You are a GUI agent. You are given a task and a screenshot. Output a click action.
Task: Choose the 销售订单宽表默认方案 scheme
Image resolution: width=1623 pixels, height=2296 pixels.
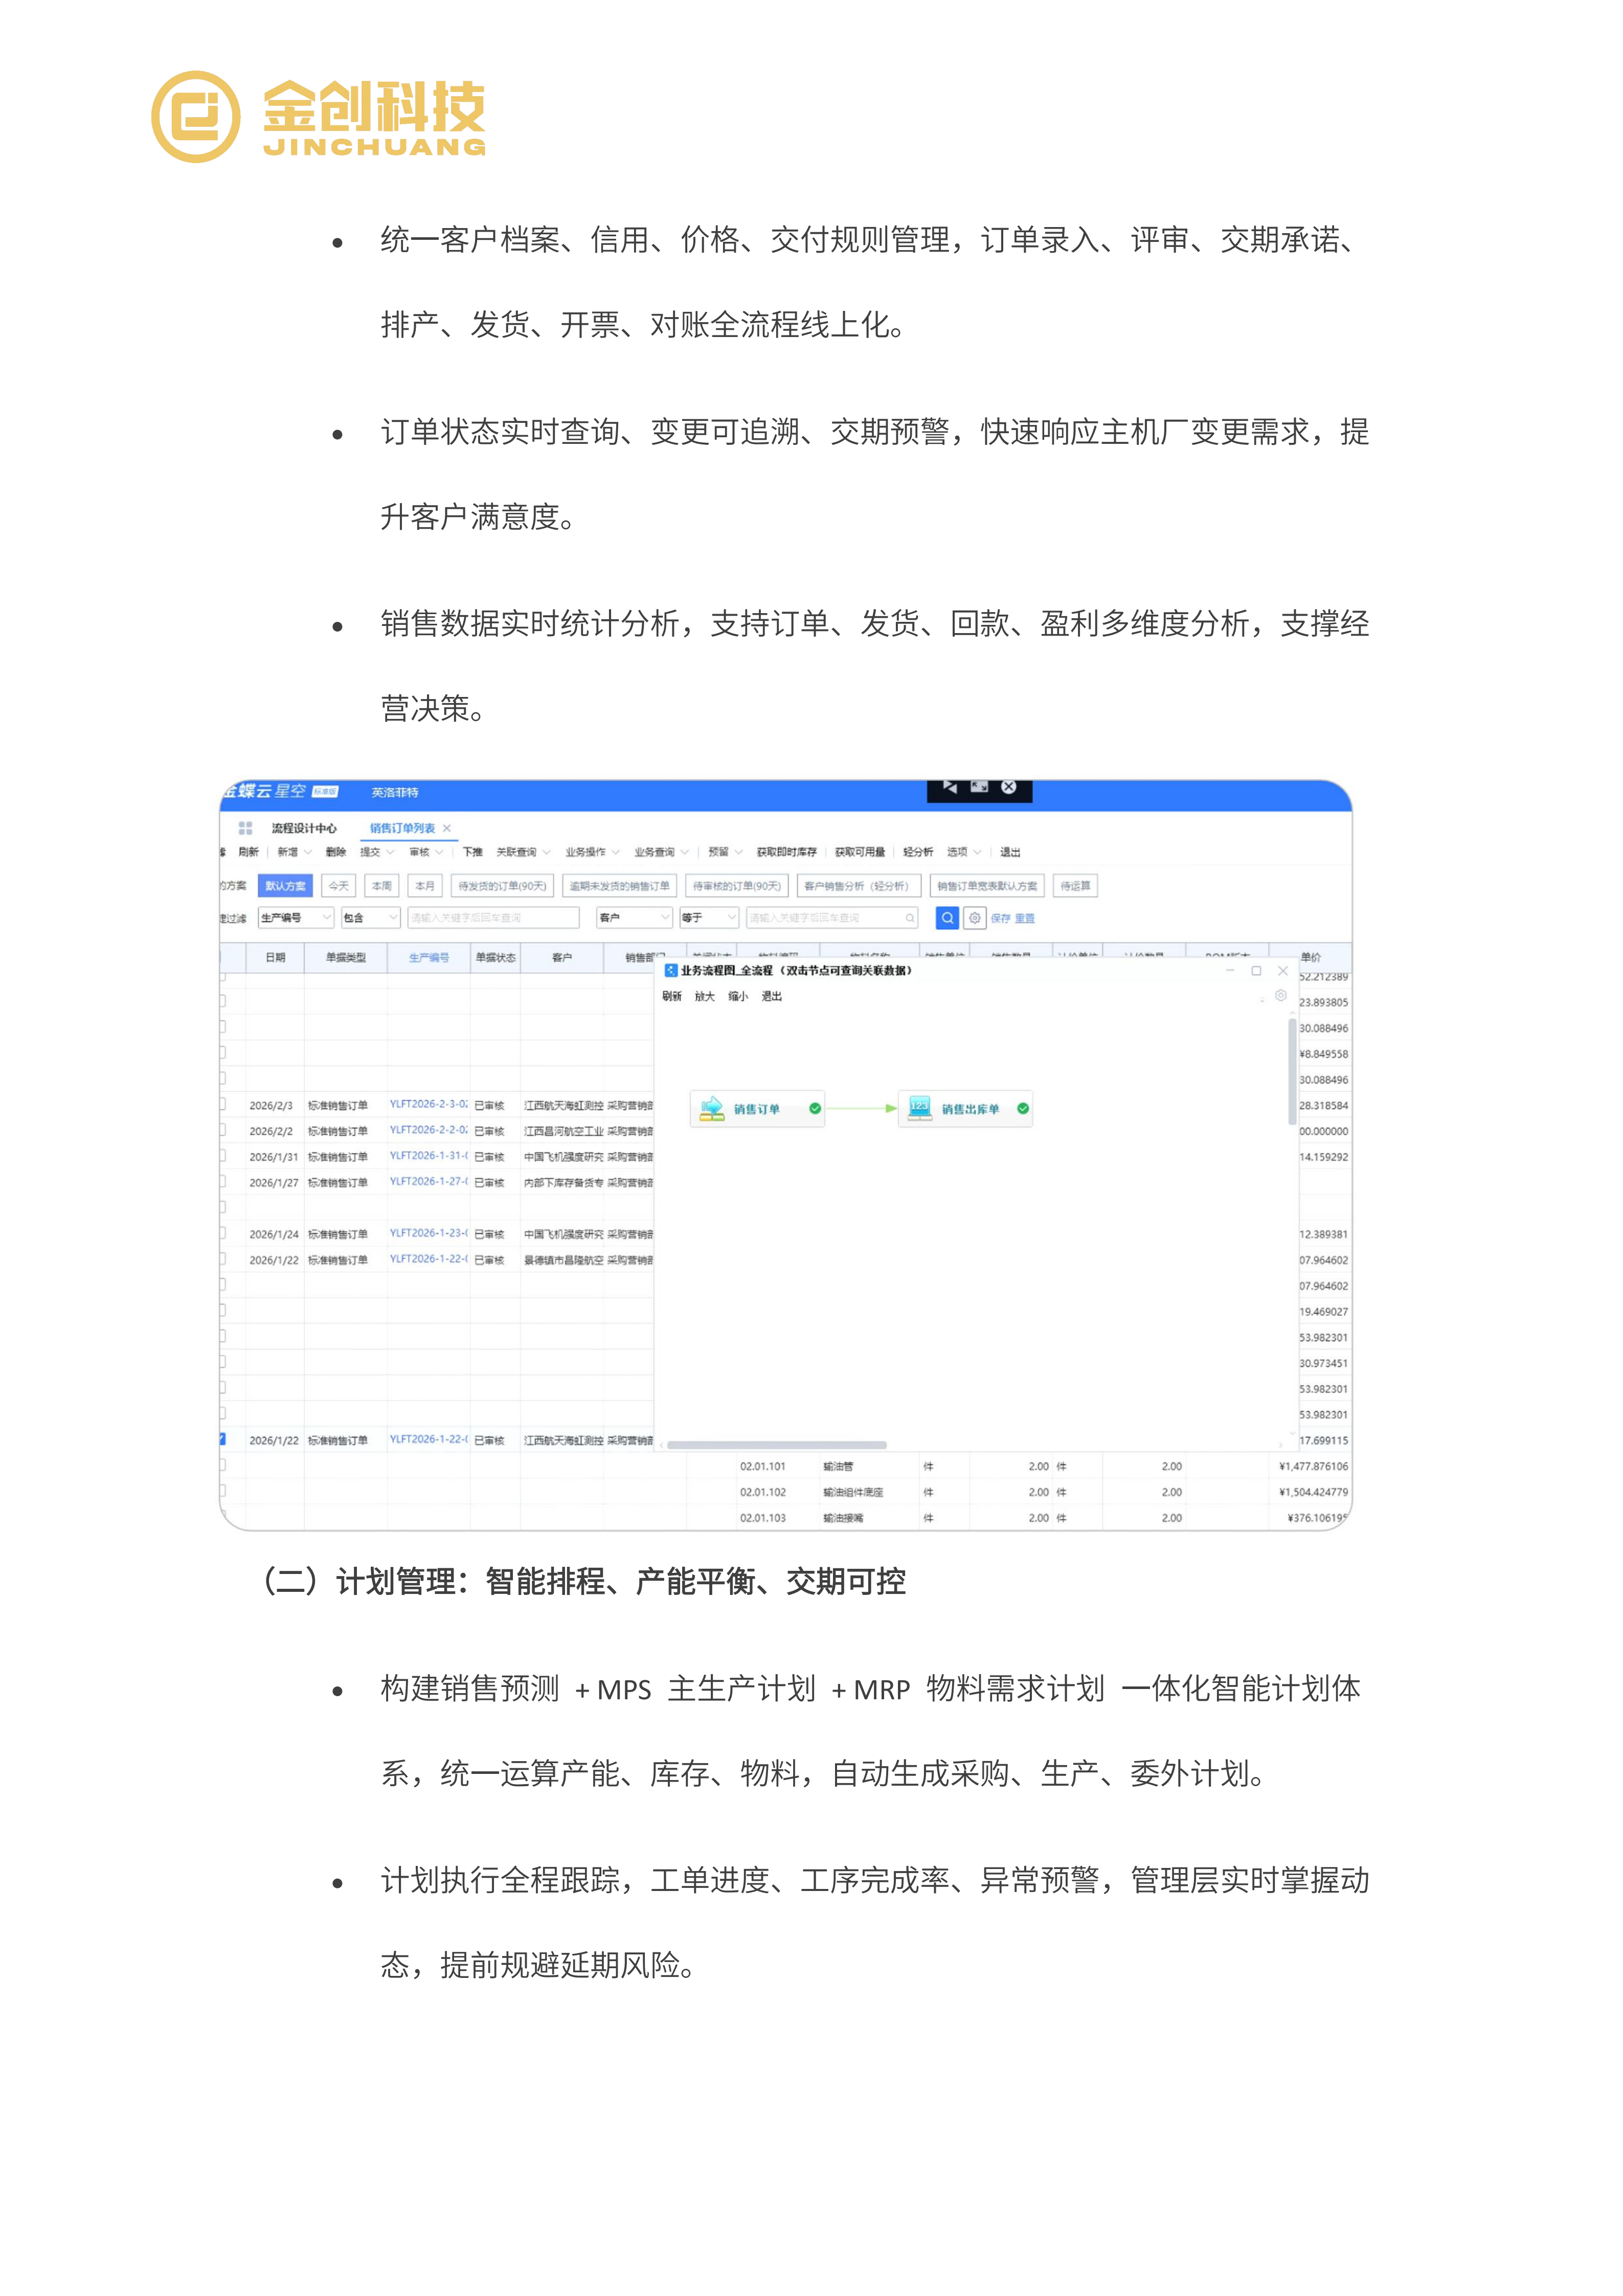(x=987, y=886)
